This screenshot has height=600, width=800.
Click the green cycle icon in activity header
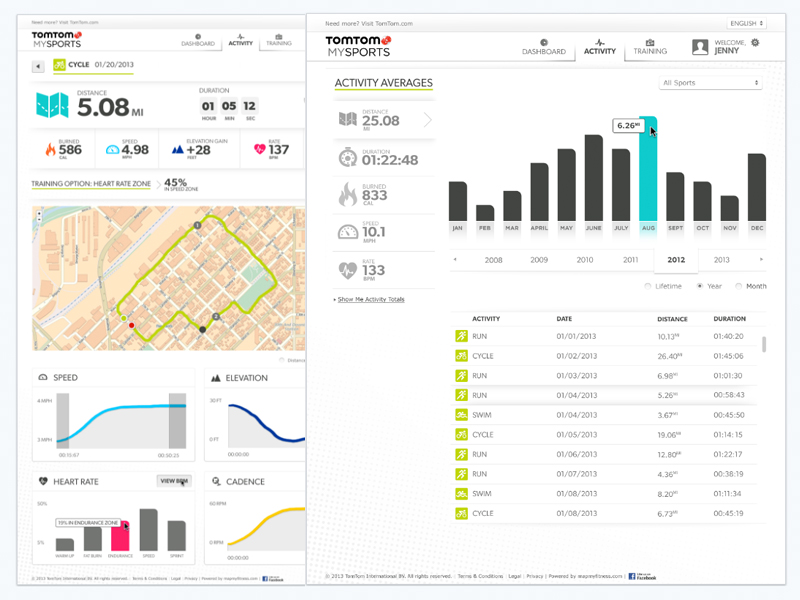(x=59, y=65)
